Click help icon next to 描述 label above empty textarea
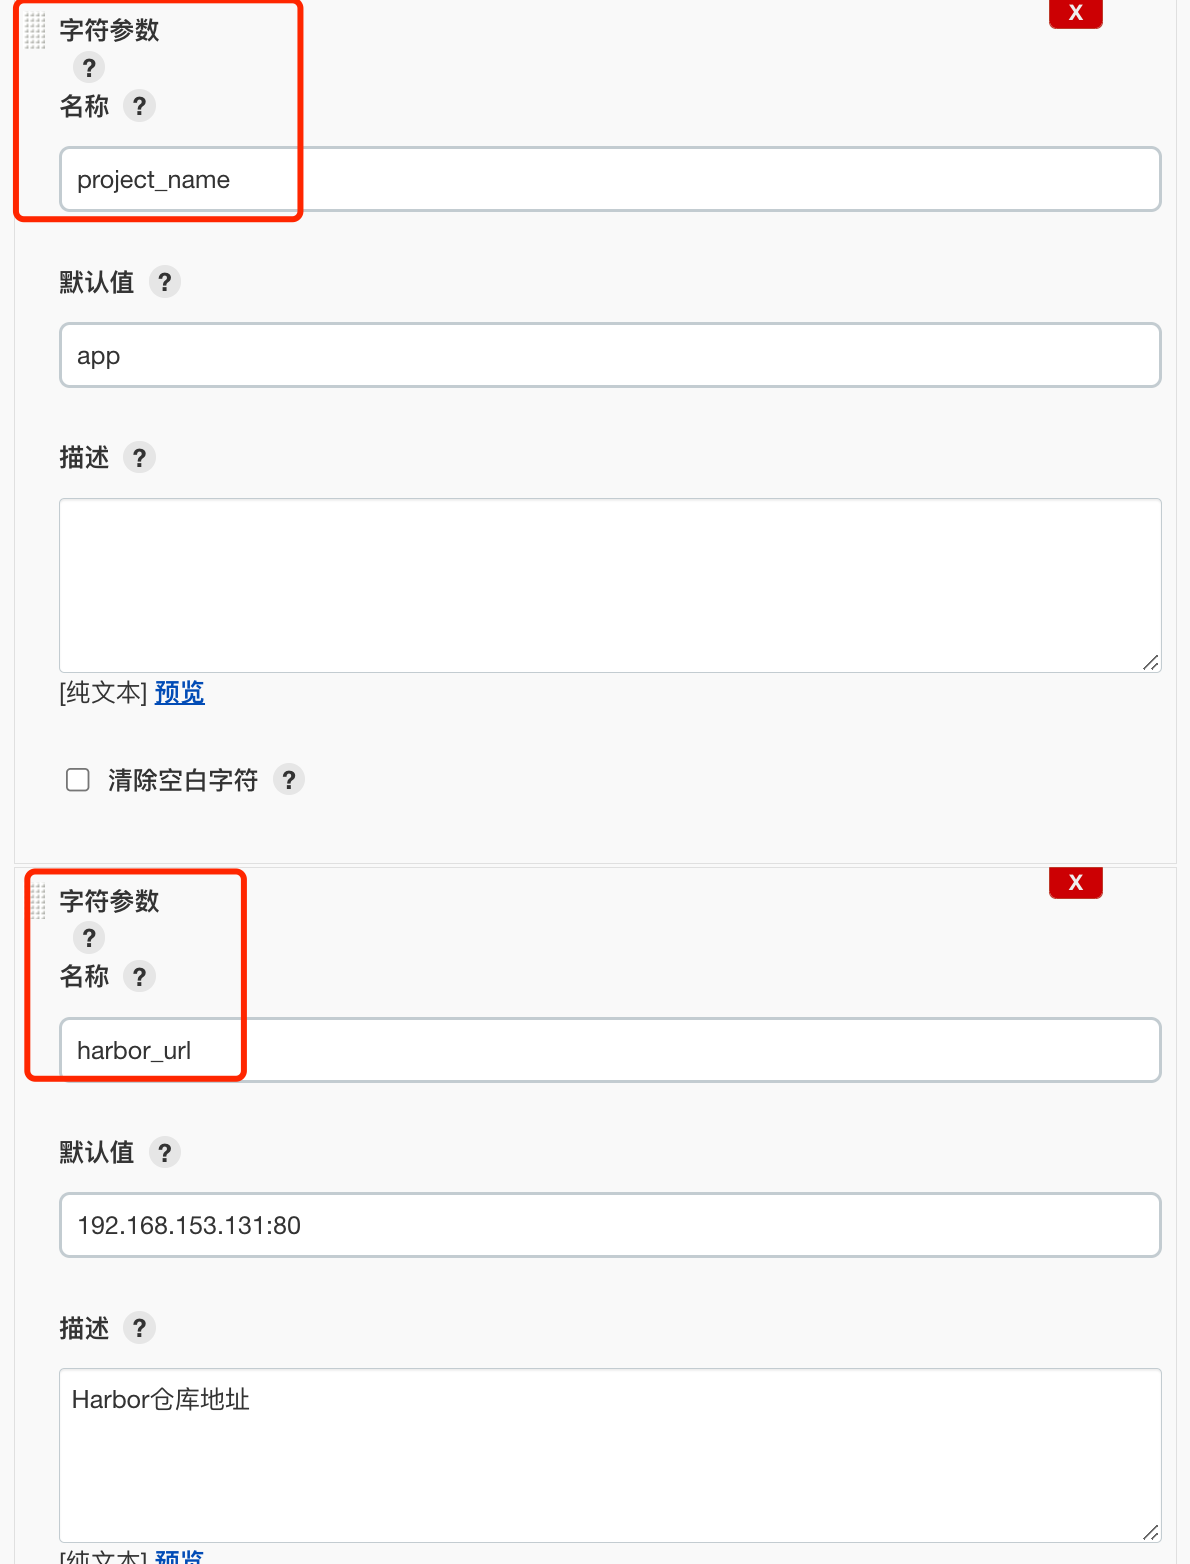Viewport: 1190px width, 1564px height. (141, 457)
